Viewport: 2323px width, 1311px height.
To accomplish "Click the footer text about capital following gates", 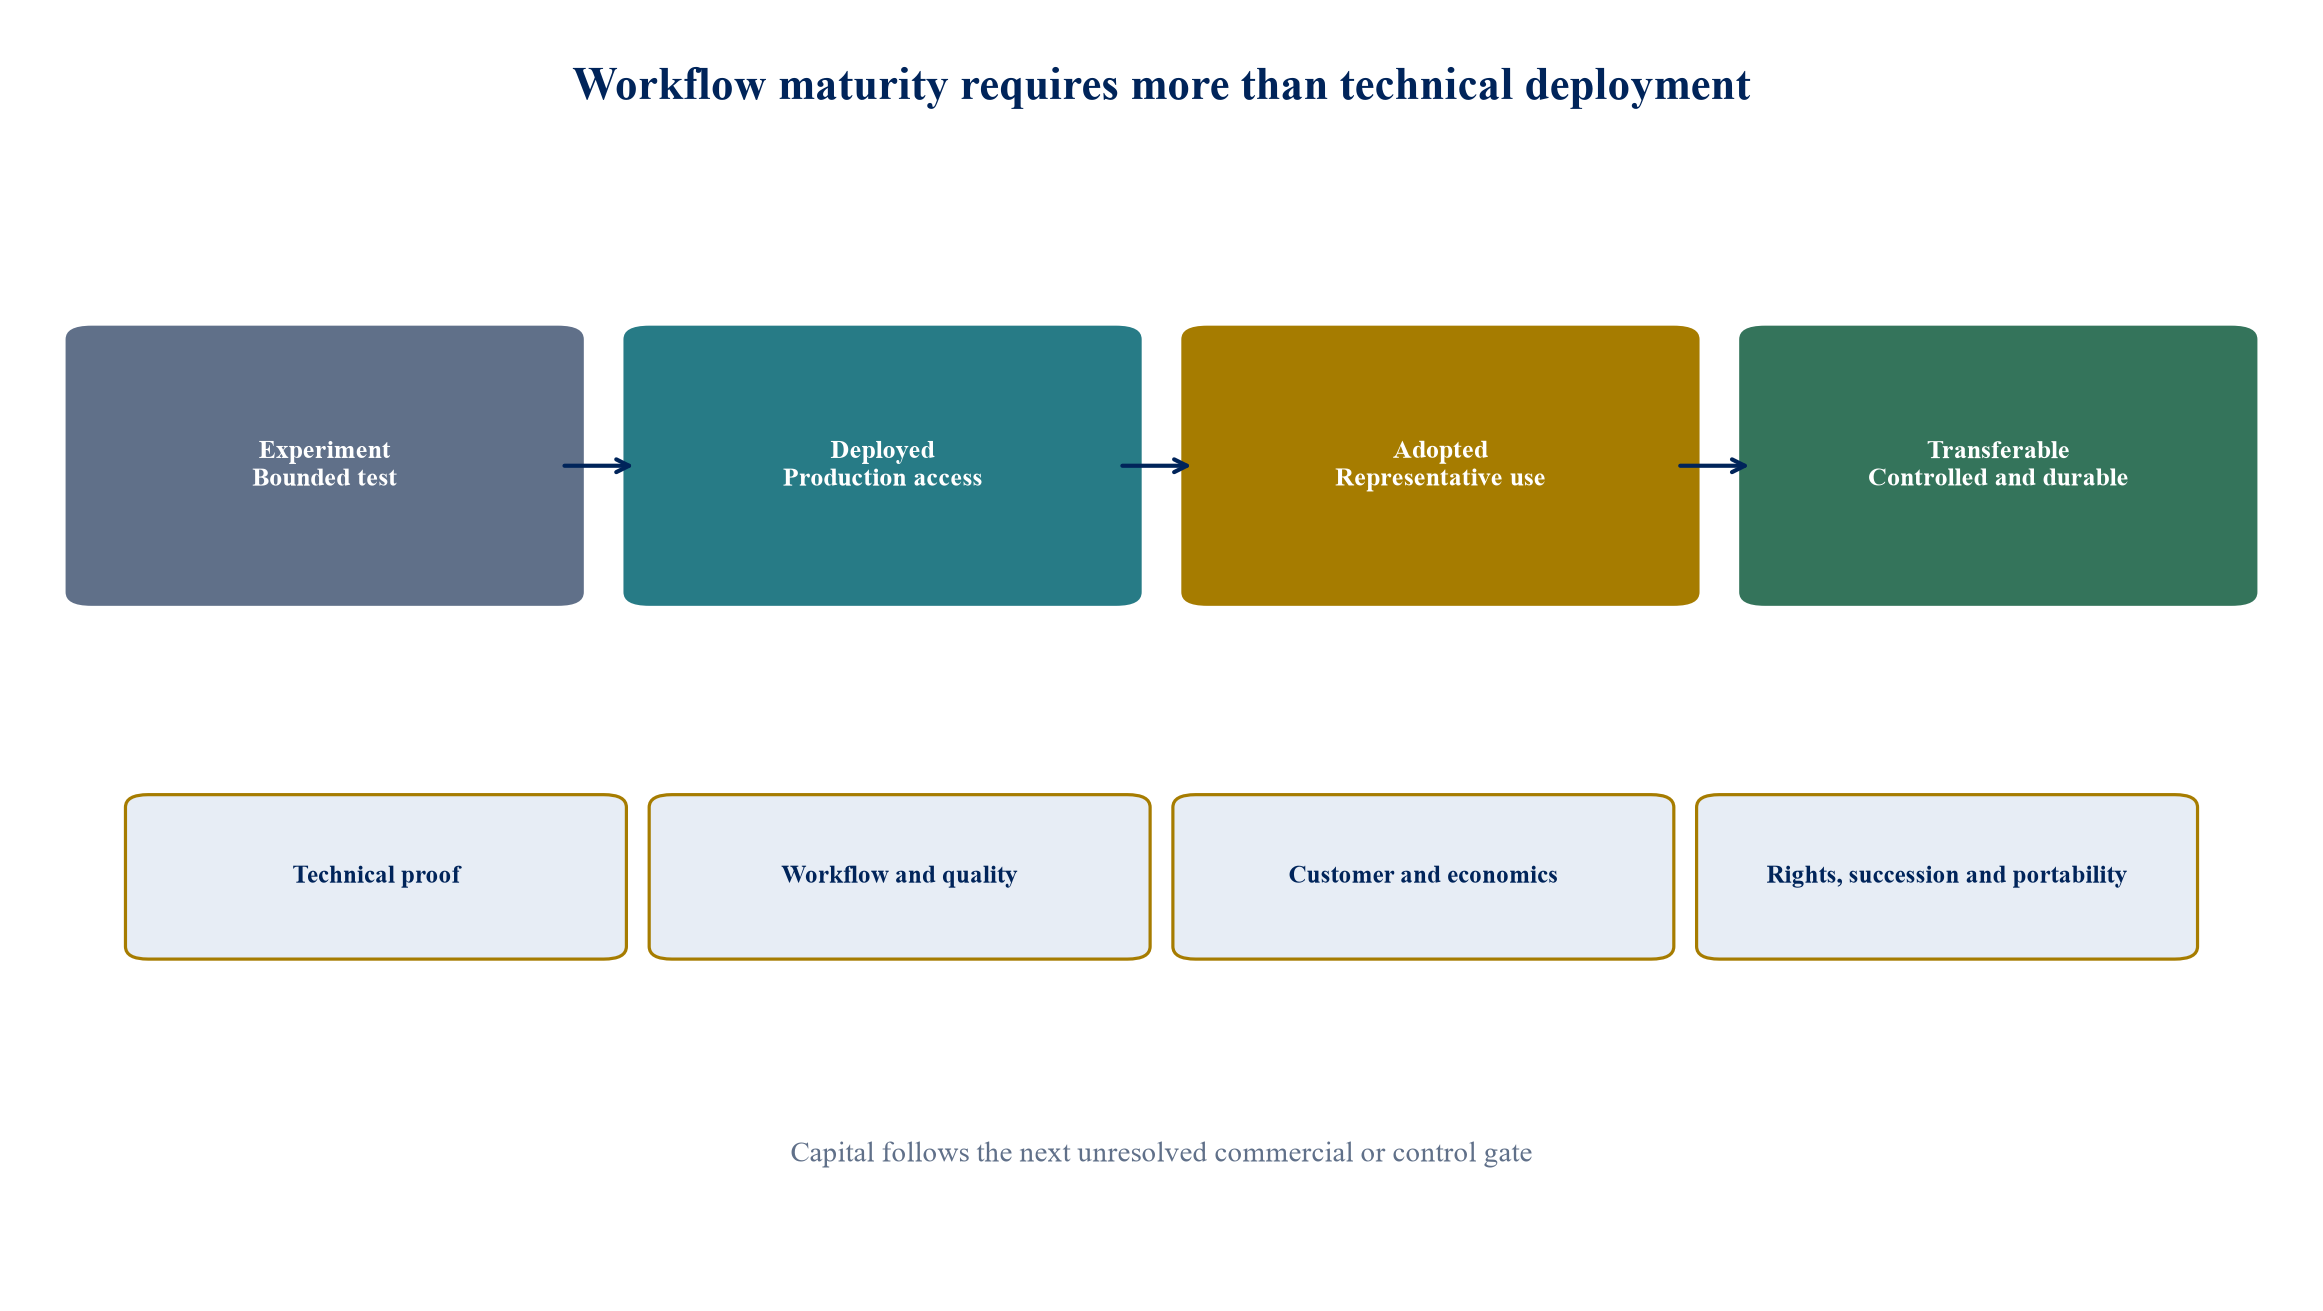I will 1161,1153.
